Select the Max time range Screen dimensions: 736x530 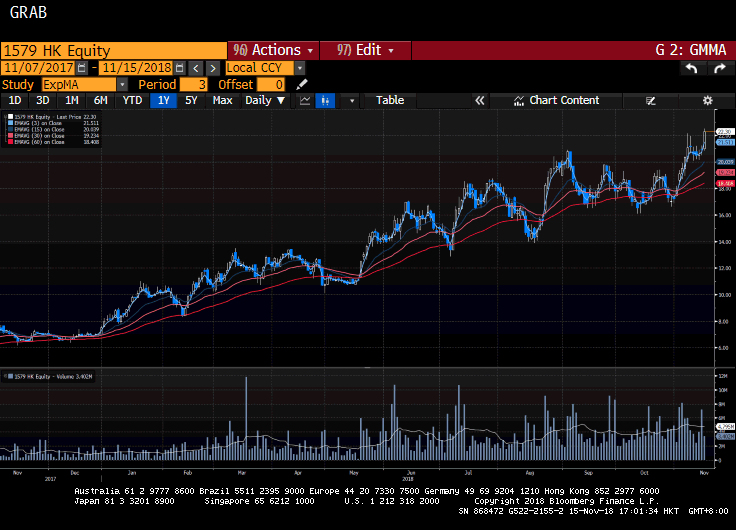pos(222,100)
